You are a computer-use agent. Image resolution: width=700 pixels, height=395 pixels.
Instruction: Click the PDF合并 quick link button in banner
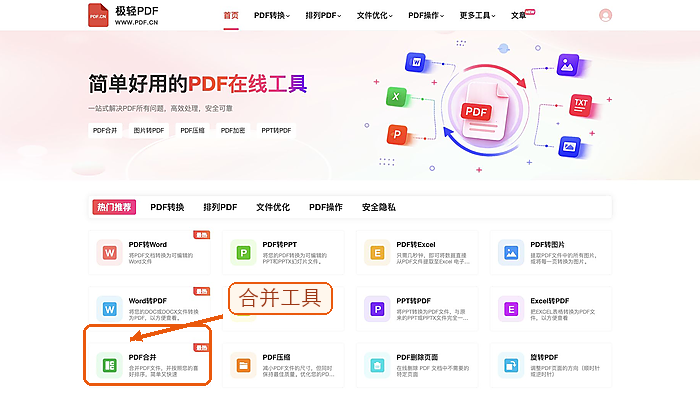coord(105,130)
